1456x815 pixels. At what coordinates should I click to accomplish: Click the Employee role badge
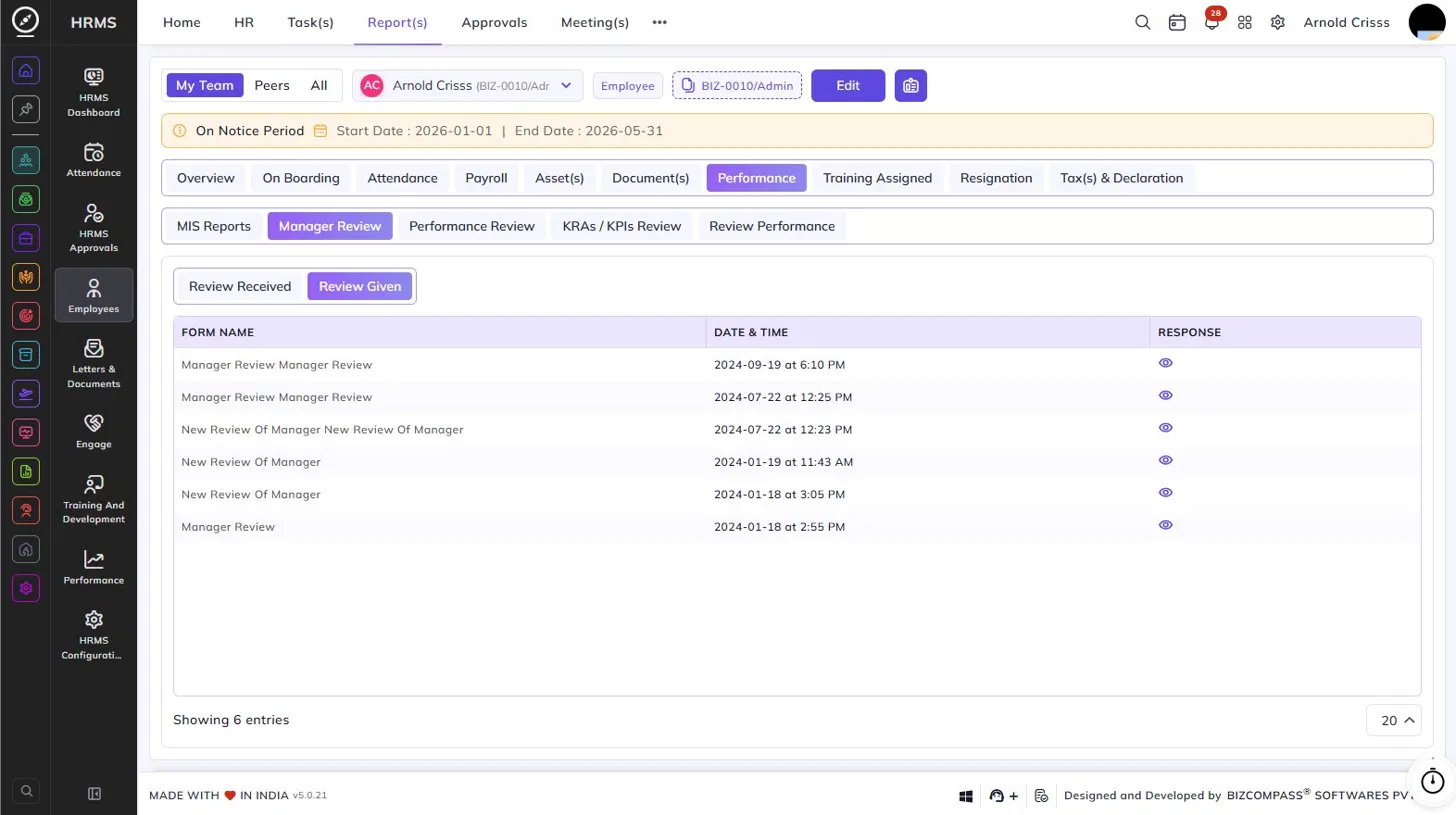[628, 86]
